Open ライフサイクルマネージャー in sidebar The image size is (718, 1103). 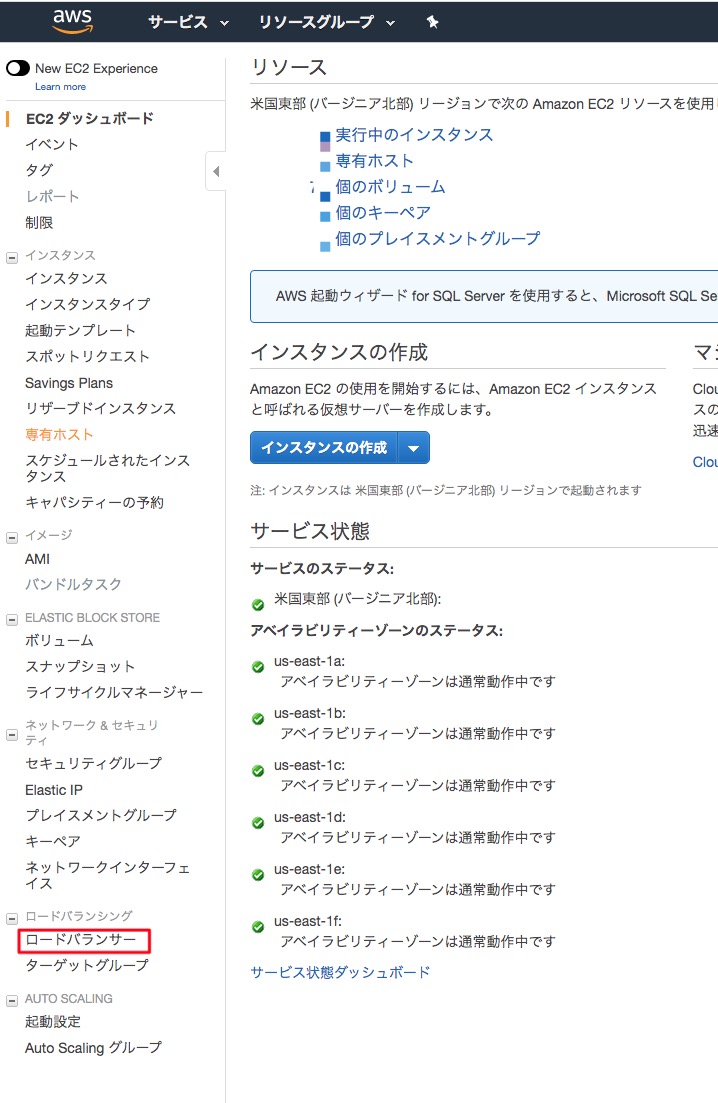114,693
